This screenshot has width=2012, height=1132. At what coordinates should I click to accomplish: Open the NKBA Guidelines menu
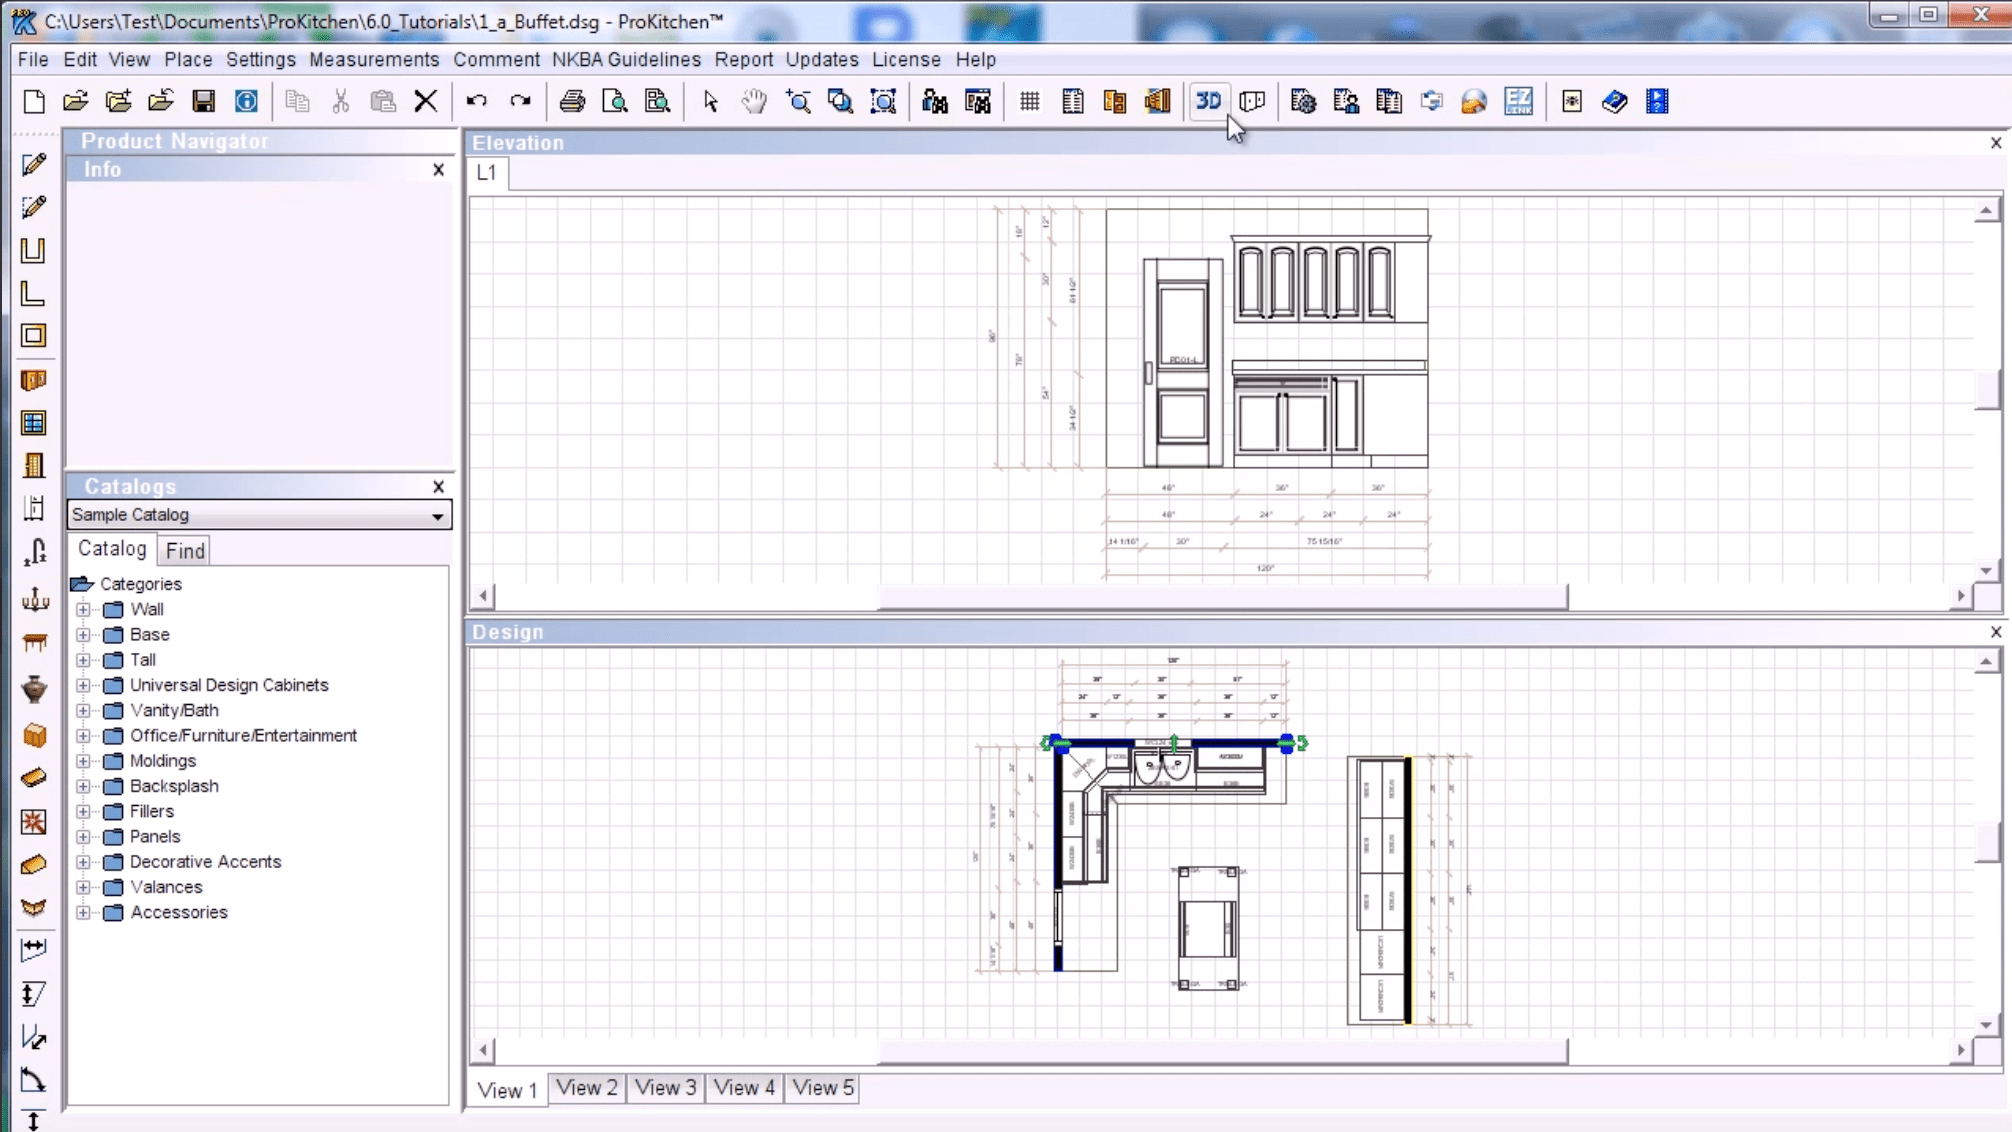[x=625, y=60]
